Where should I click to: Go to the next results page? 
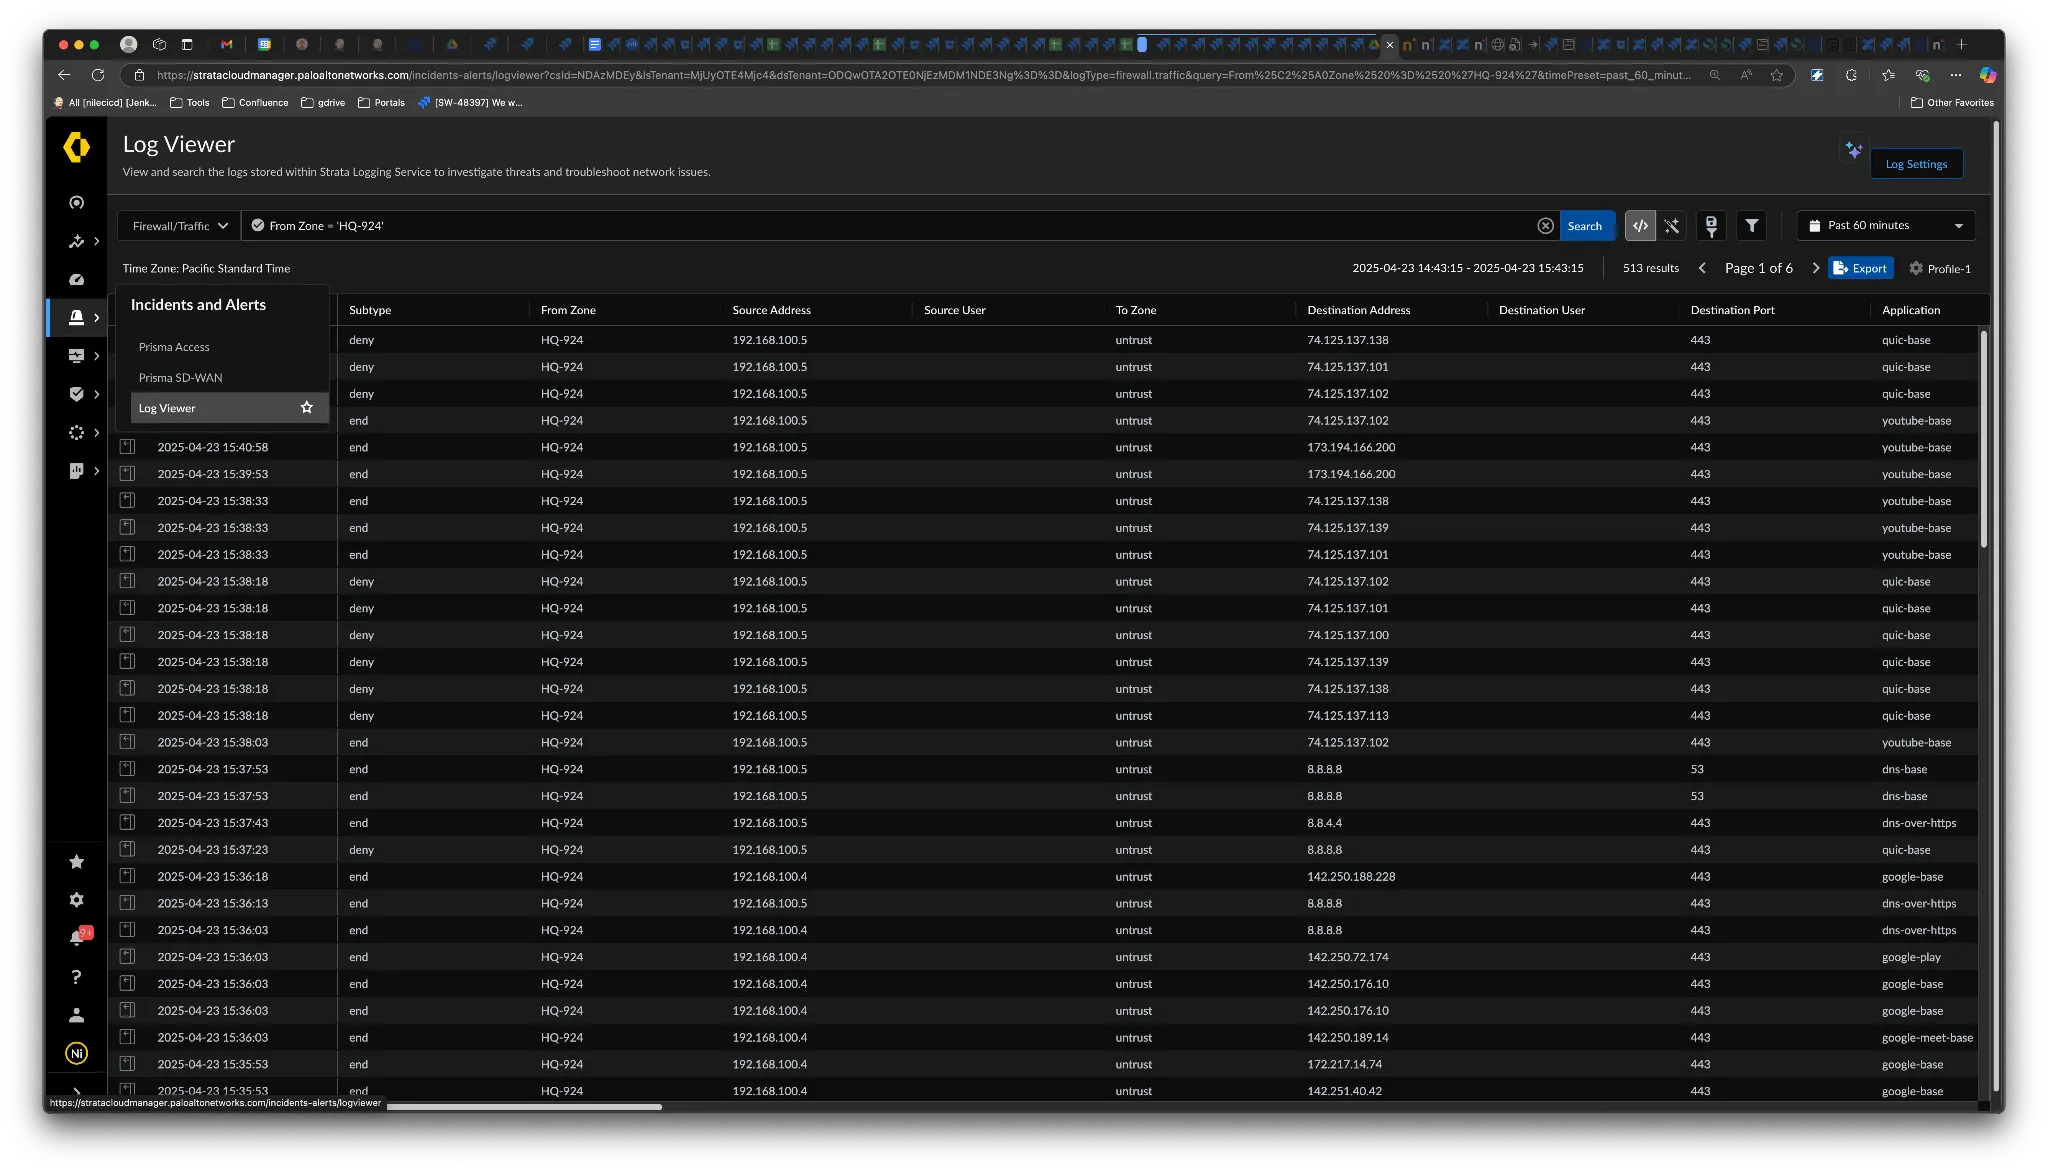(1815, 268)
